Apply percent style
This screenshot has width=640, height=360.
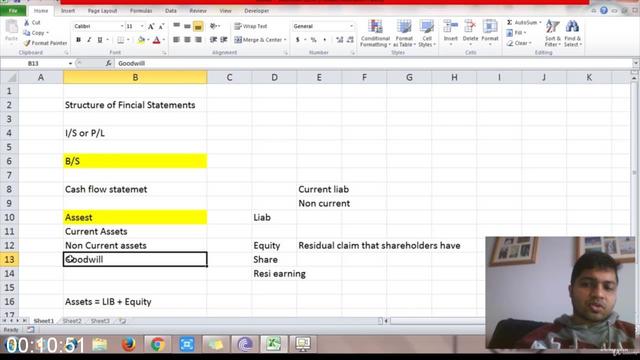(x=313, y=40)
